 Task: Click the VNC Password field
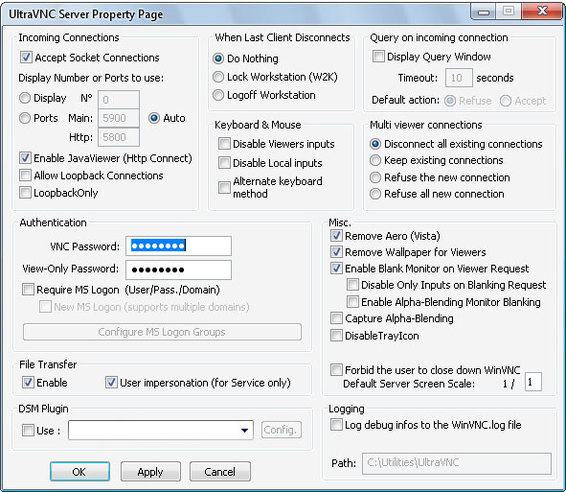point(178,246)
